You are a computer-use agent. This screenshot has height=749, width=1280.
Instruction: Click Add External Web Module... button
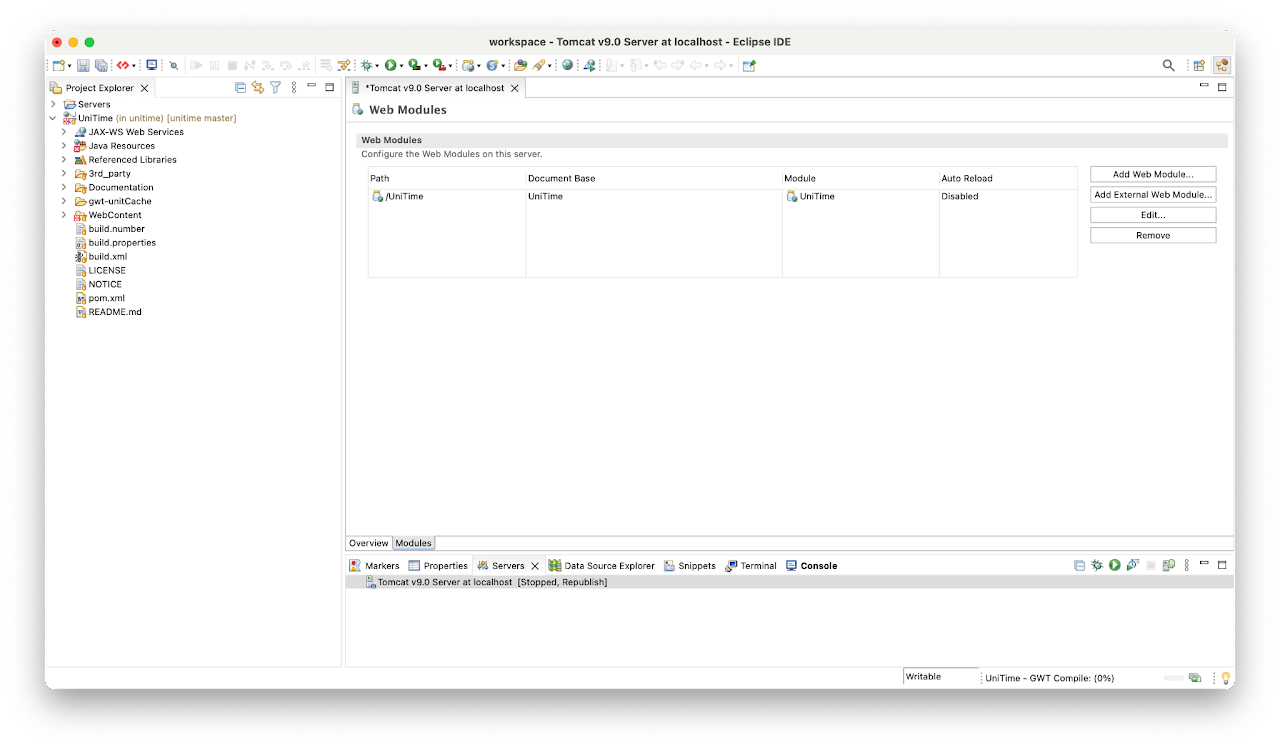[x=1153, y=195]
